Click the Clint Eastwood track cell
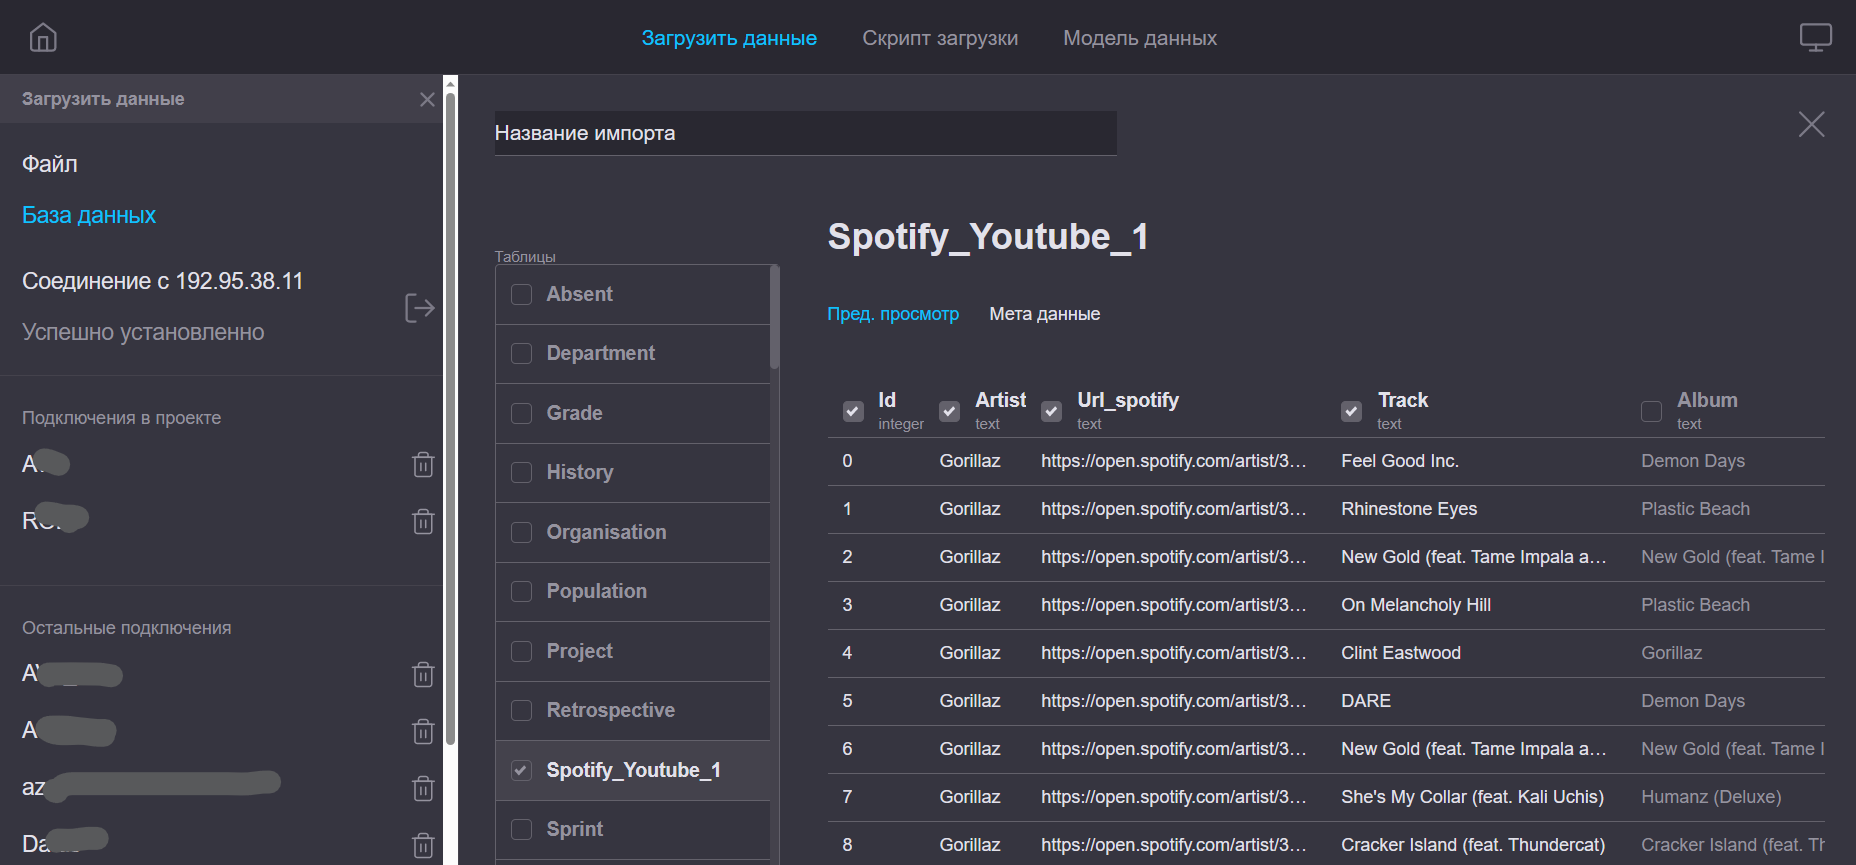The width and height of the screenshot is (1856, 865). click(x=1400, y=653)
